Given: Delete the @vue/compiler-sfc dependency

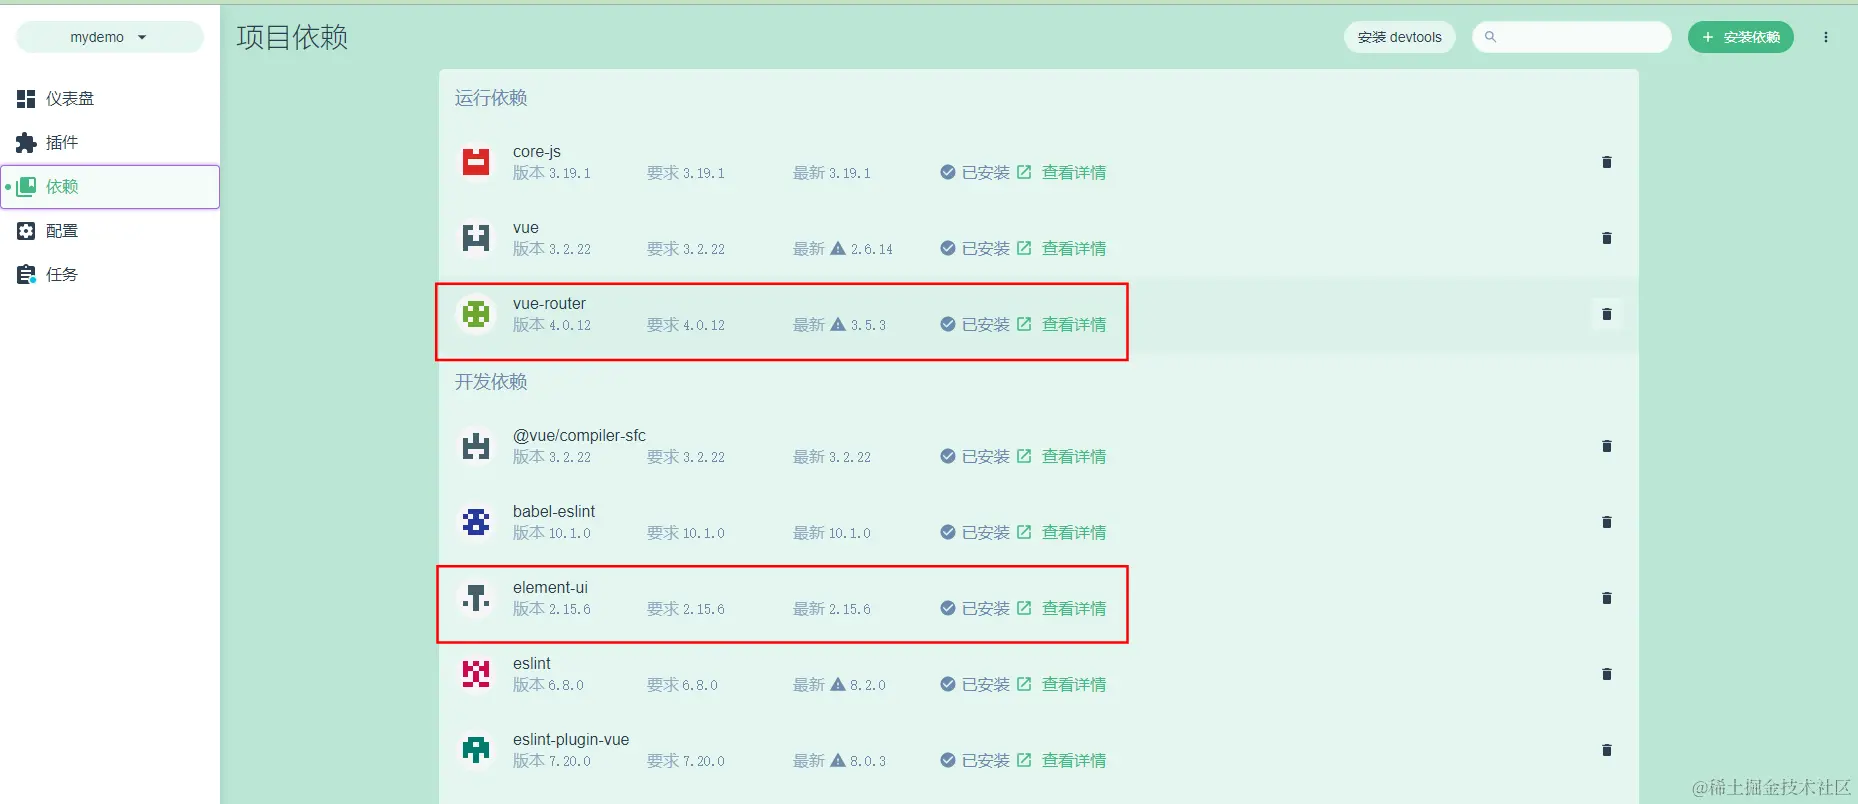Looking at the screenshot, I should pos(1606,446).
